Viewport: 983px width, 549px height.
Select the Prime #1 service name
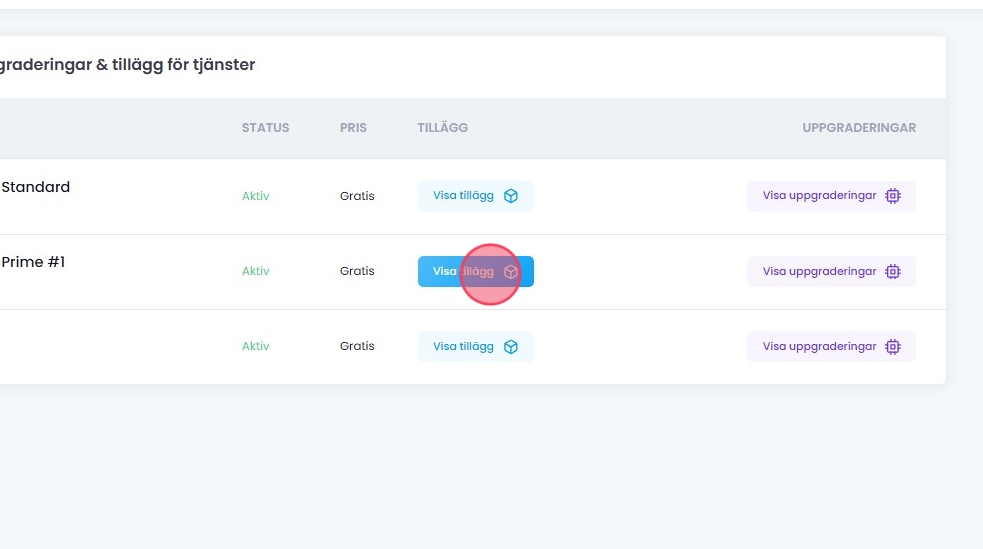click(x=33, y=262)
